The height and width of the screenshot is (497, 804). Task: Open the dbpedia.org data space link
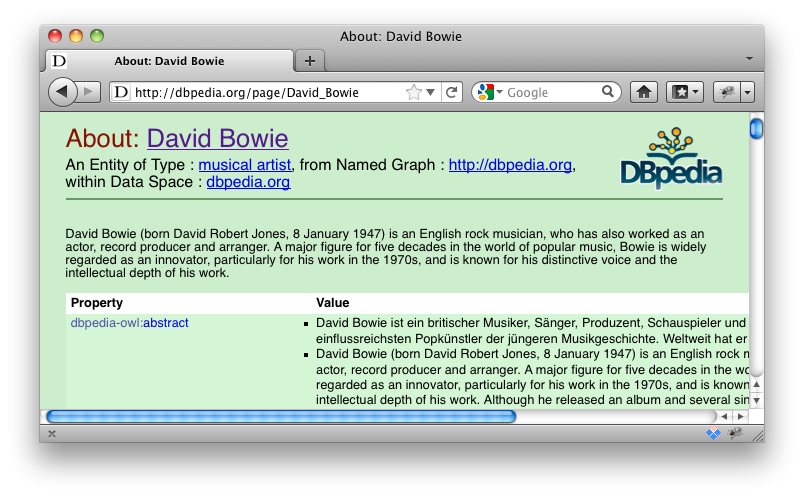[248, 182]
